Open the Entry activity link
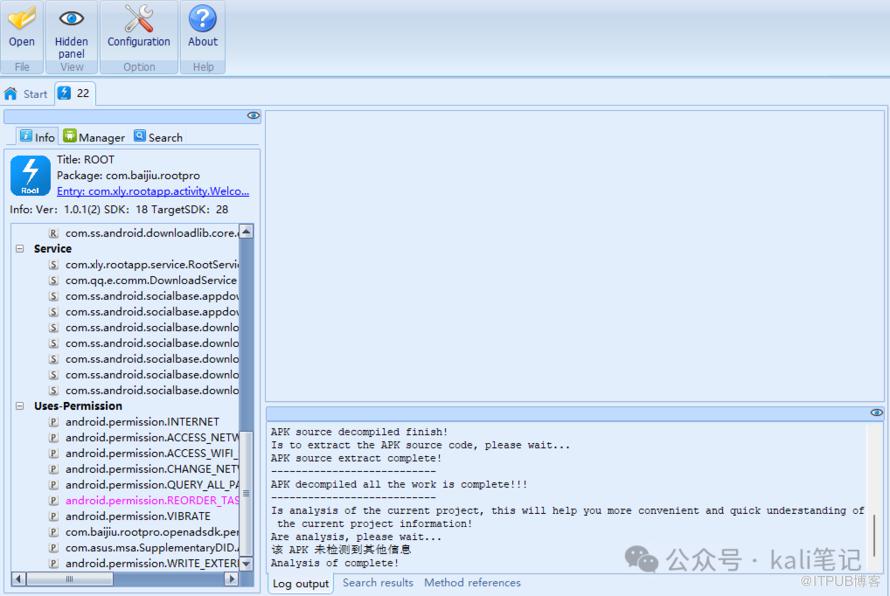Screen dimensions: 890x596 [152, 191]
